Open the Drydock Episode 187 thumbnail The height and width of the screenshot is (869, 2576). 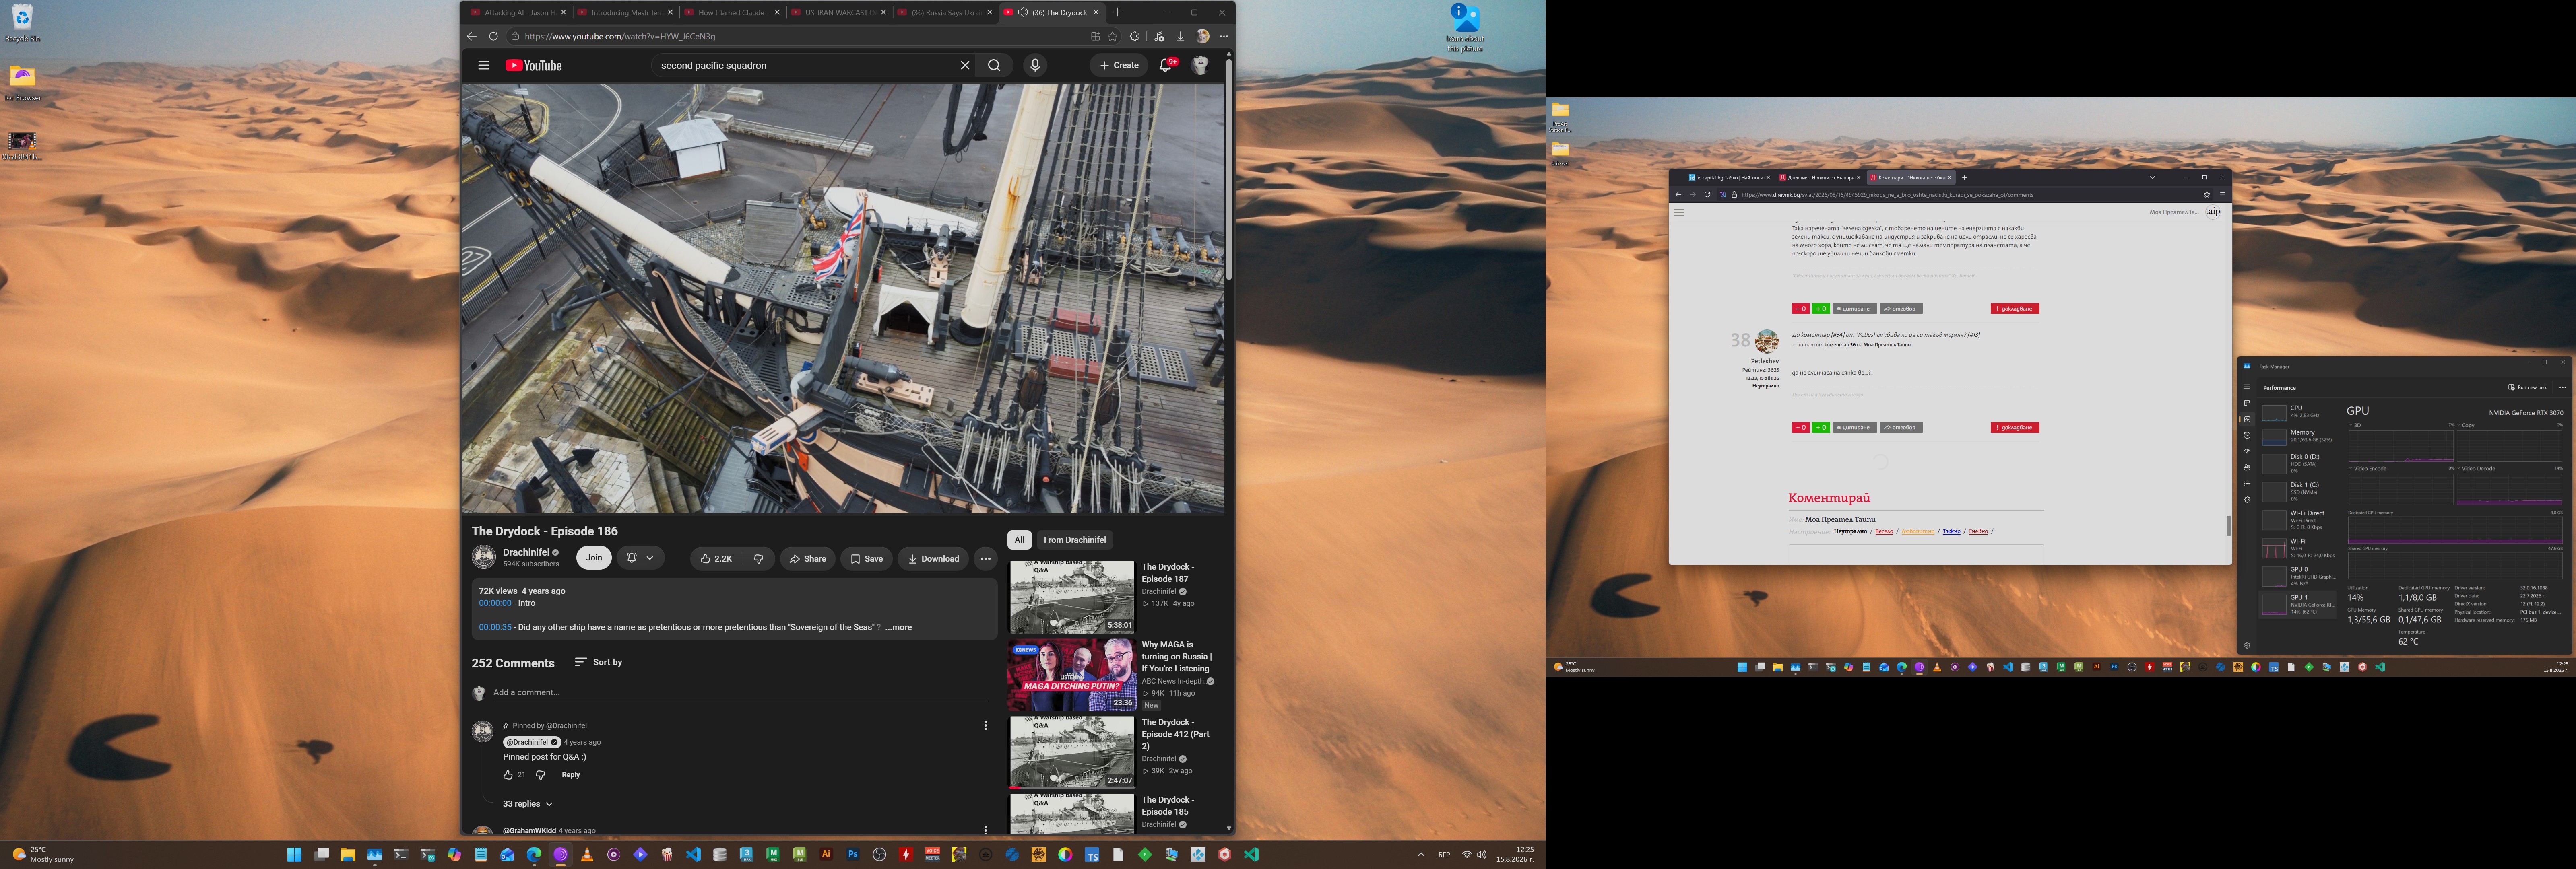[1071, 597]
